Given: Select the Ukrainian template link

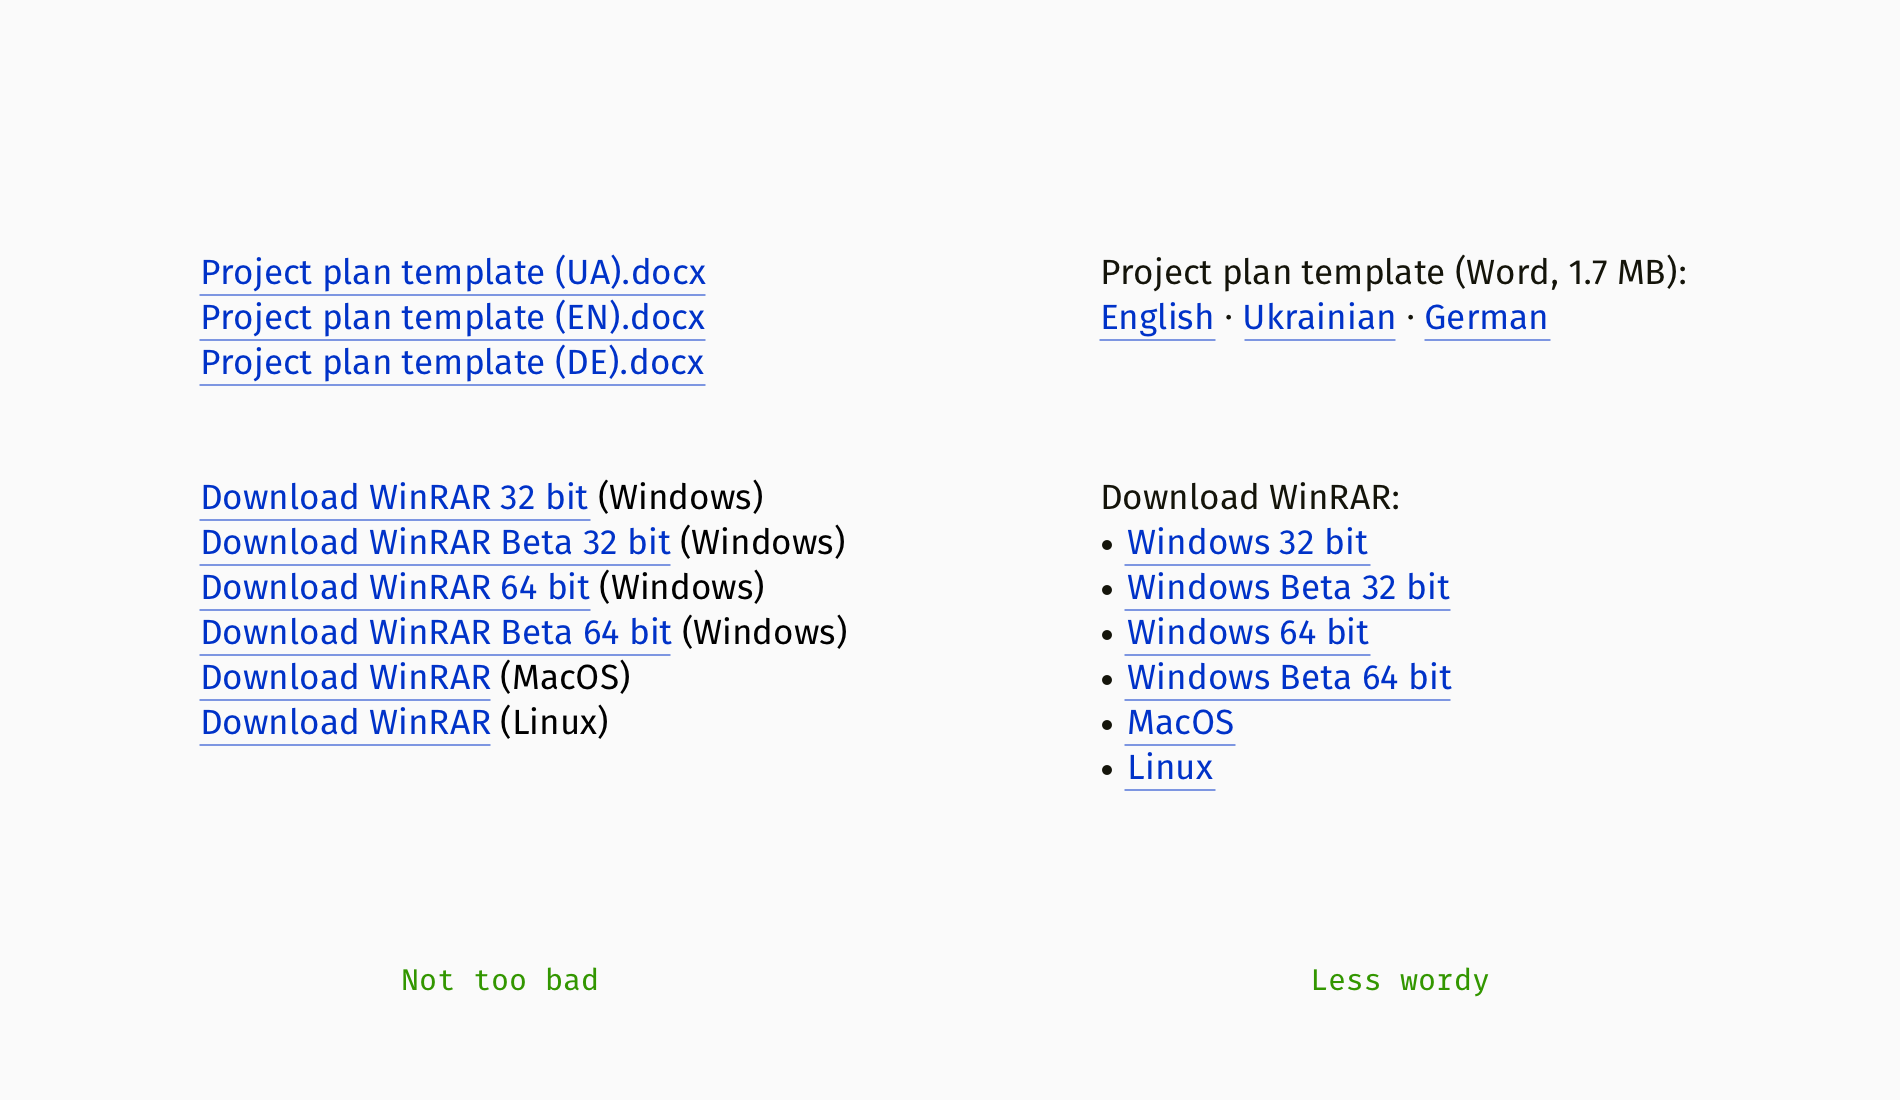Looking at the screenshot, I should pyautogui.click(x=1319, y=318).
